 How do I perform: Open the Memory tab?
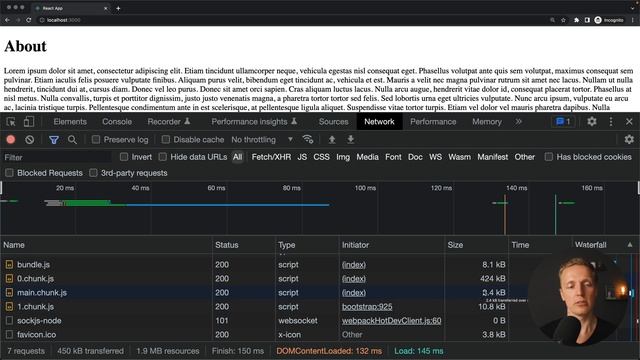tap(487, 122)
